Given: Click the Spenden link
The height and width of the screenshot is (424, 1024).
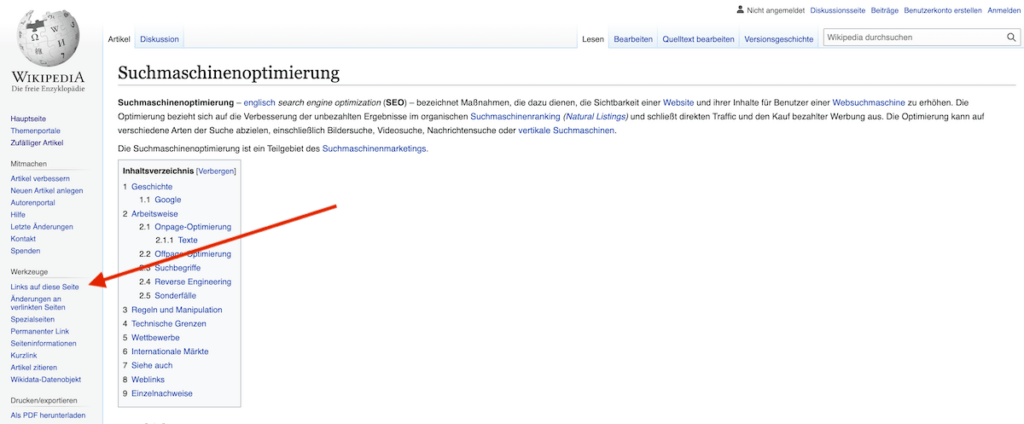Looking at the screenshot, I should (x=25, y=250).
